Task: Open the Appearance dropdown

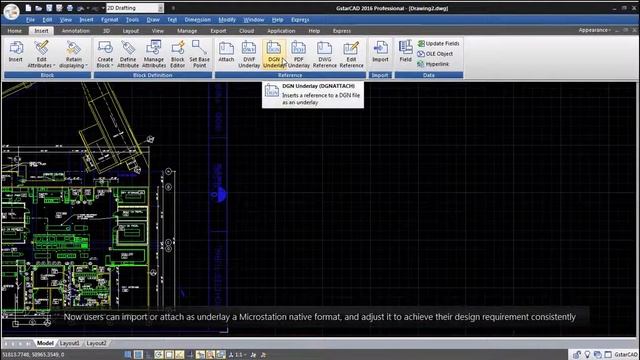Action: point(594,30)
